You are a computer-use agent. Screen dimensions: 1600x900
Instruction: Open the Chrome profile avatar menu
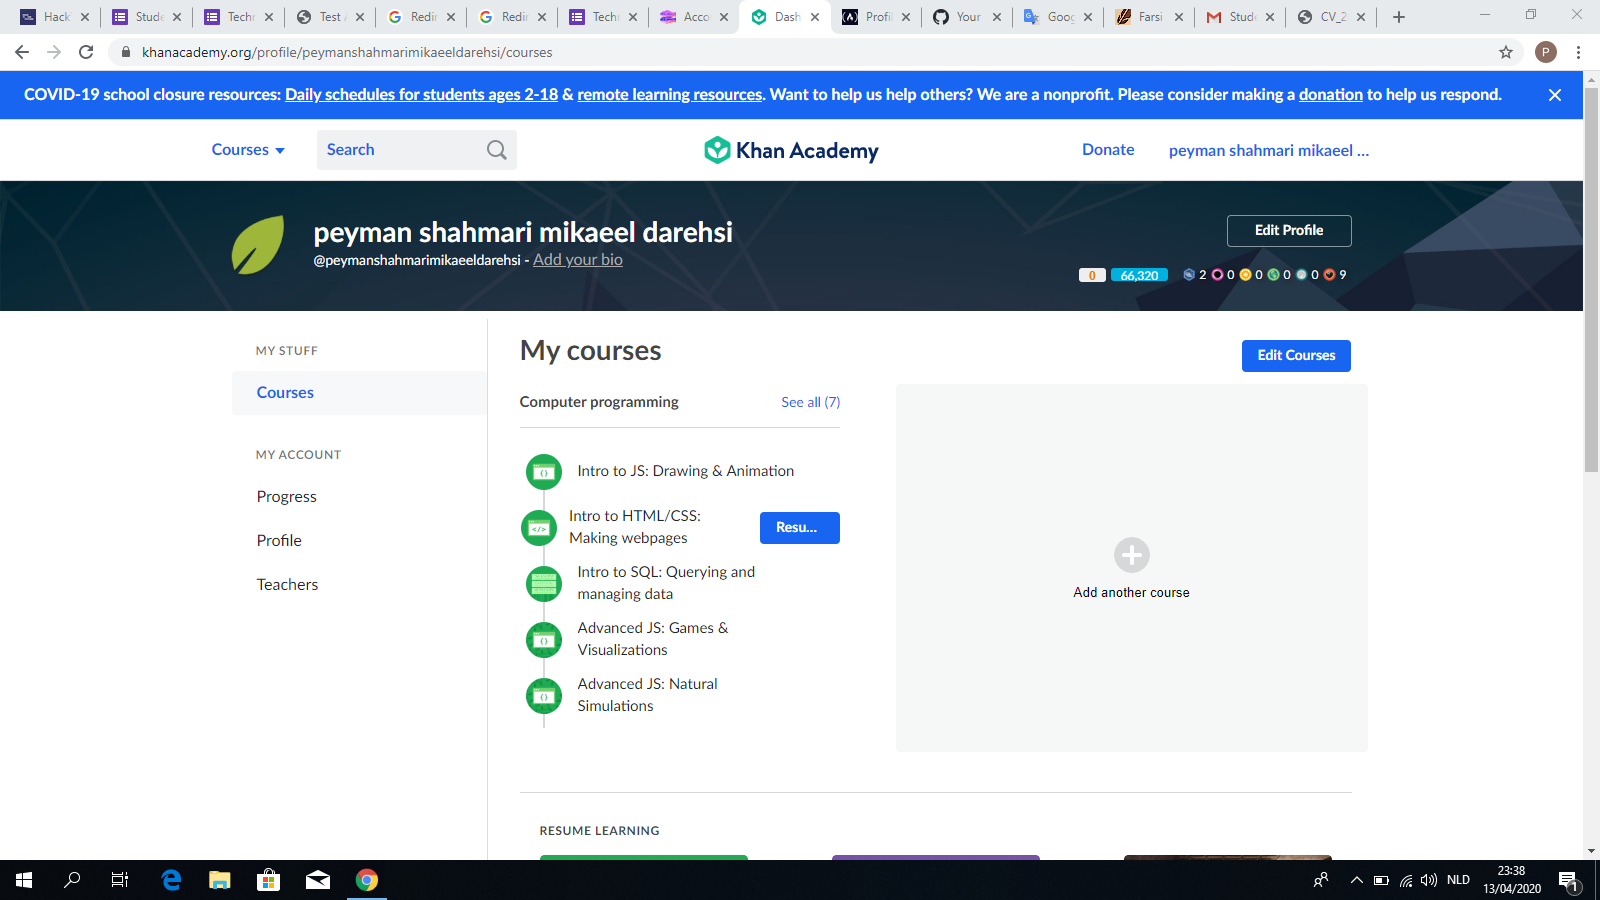pyautogui.click(x=1546, y=52)
